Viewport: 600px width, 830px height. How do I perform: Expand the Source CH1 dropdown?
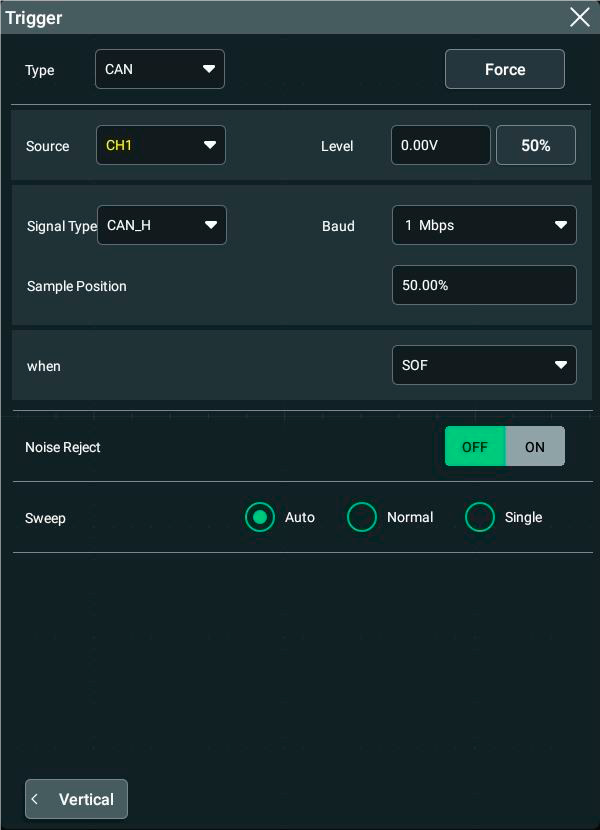click(x=160, y=145)
